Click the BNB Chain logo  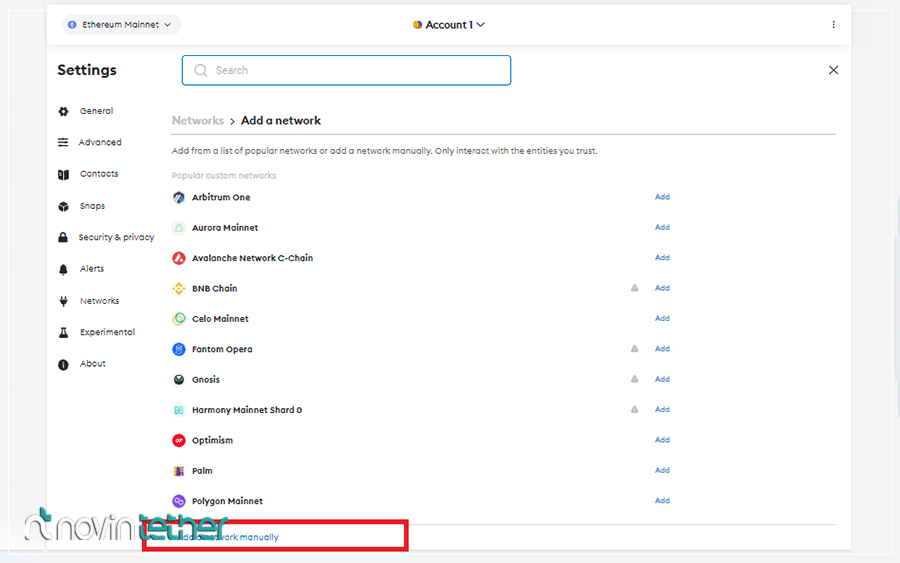[x=179, y=289]
